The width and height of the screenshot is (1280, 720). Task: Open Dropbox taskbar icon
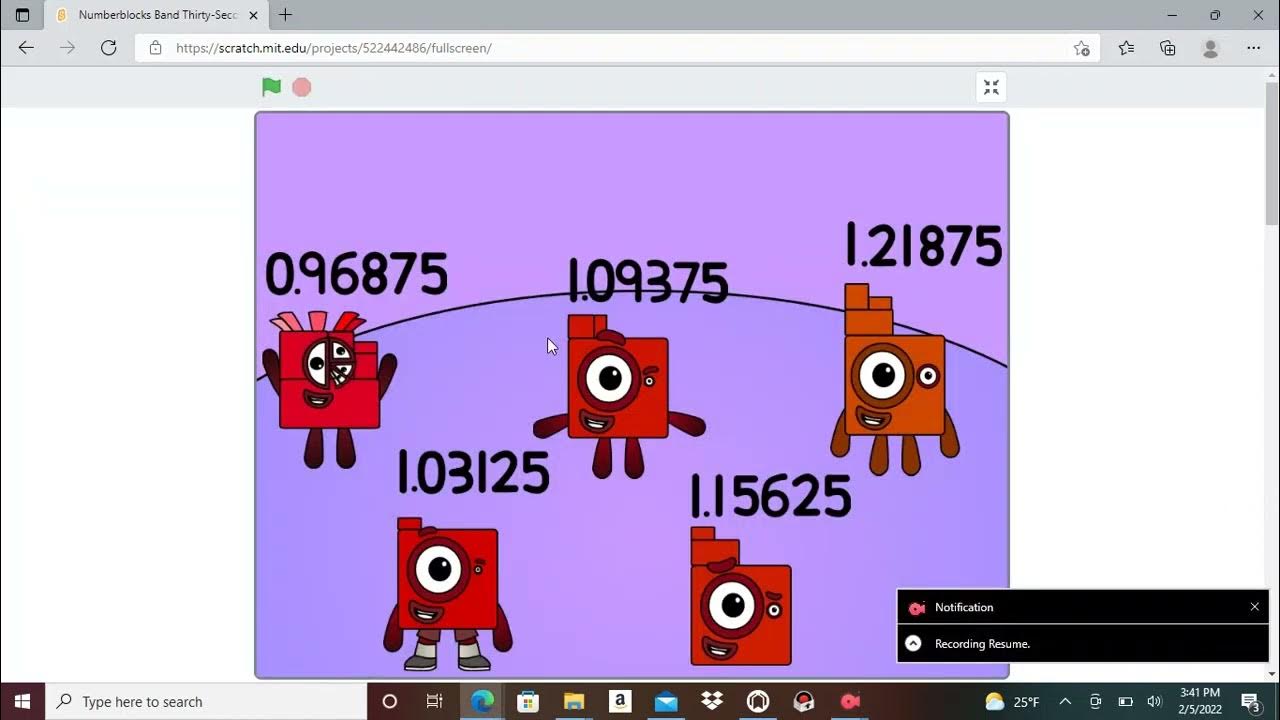click(x=712, y=701)
